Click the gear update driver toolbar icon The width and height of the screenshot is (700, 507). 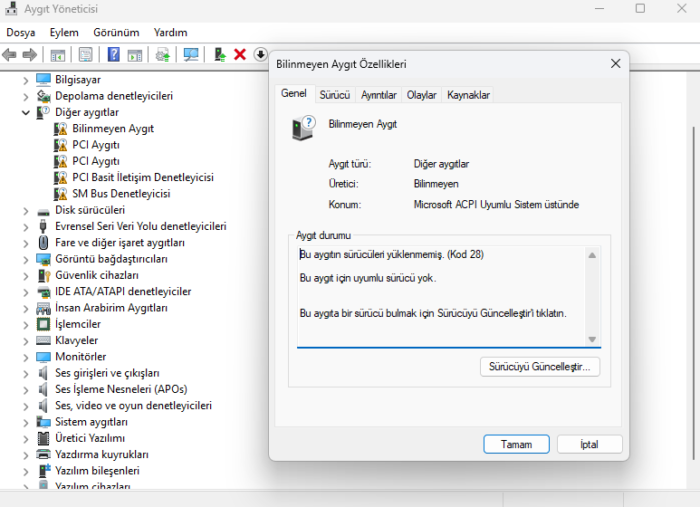[x=162, y=55]
